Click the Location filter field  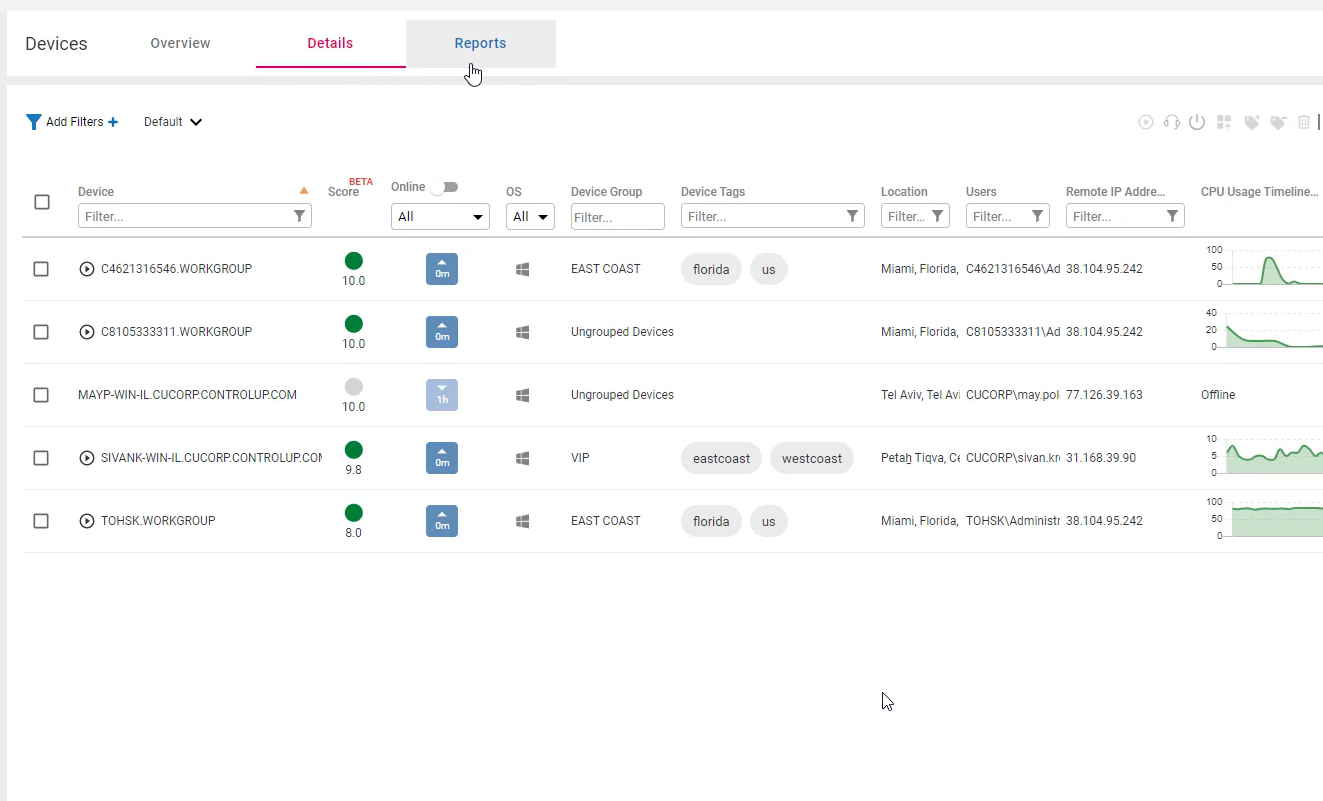915,216
